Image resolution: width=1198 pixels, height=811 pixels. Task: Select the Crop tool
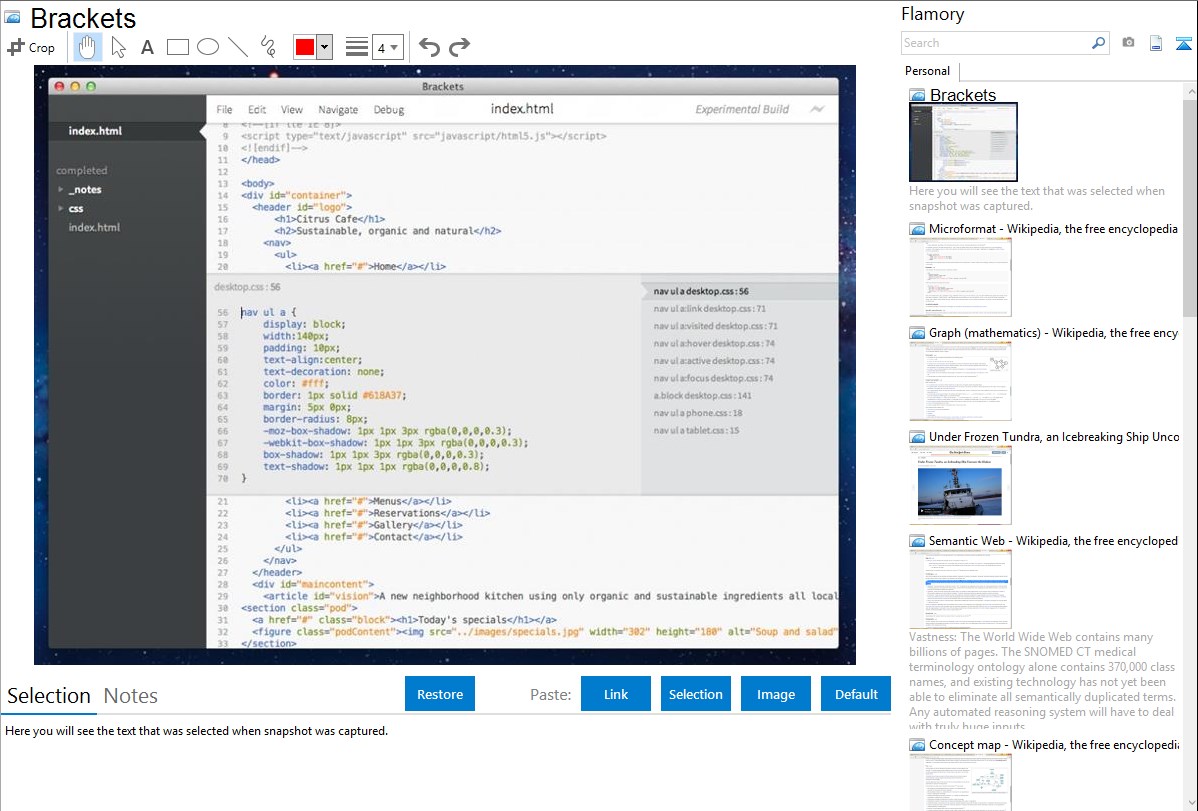31,47
